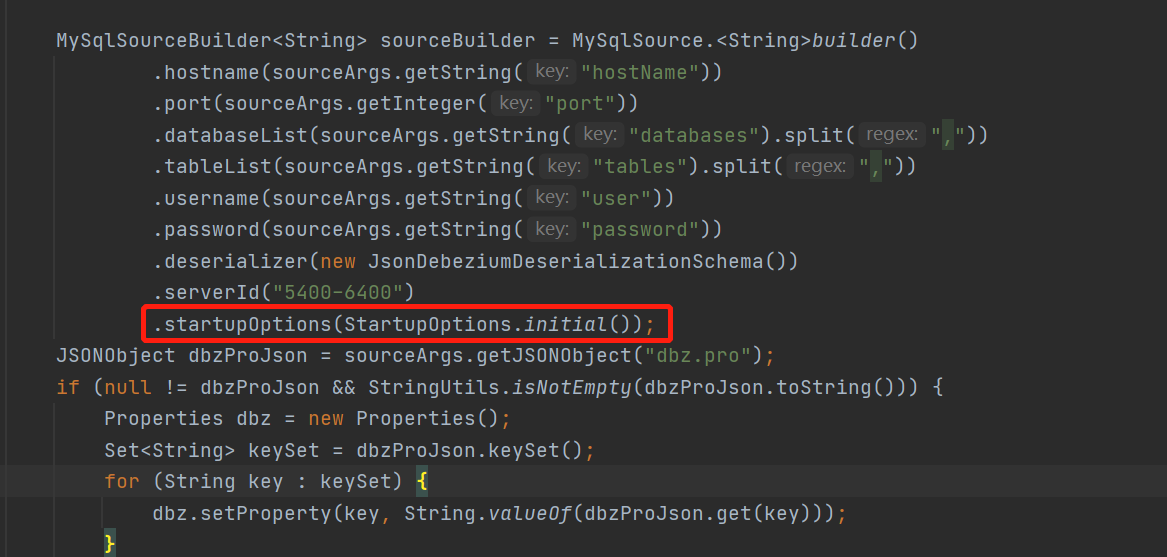Click the "password" string literal on password line

click(644, 229)
